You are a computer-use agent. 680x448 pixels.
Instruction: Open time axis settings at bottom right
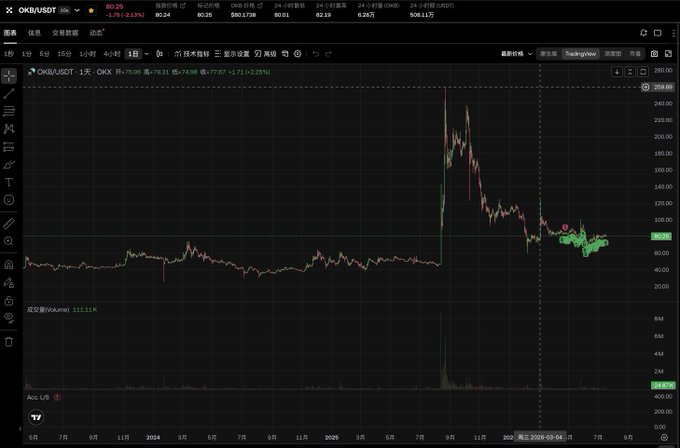tap(664, 437)
